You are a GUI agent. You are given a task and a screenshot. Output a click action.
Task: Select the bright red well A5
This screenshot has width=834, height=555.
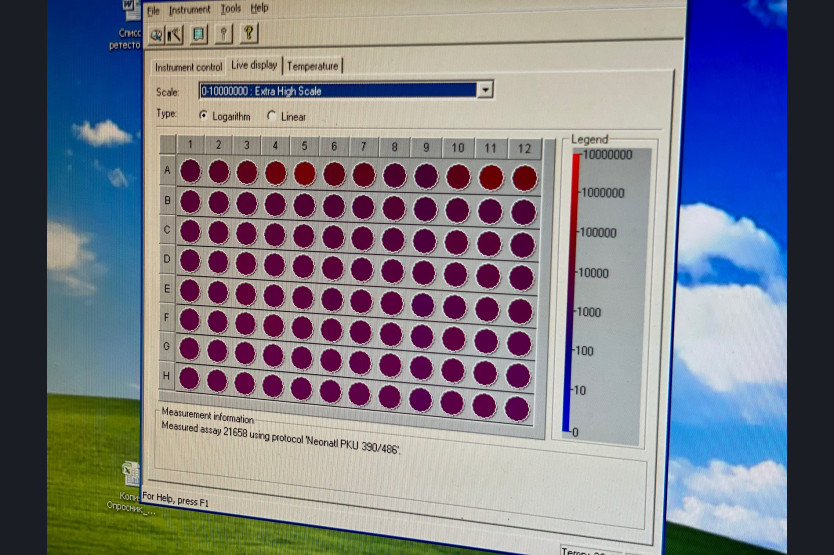click(x=305, y=174)
